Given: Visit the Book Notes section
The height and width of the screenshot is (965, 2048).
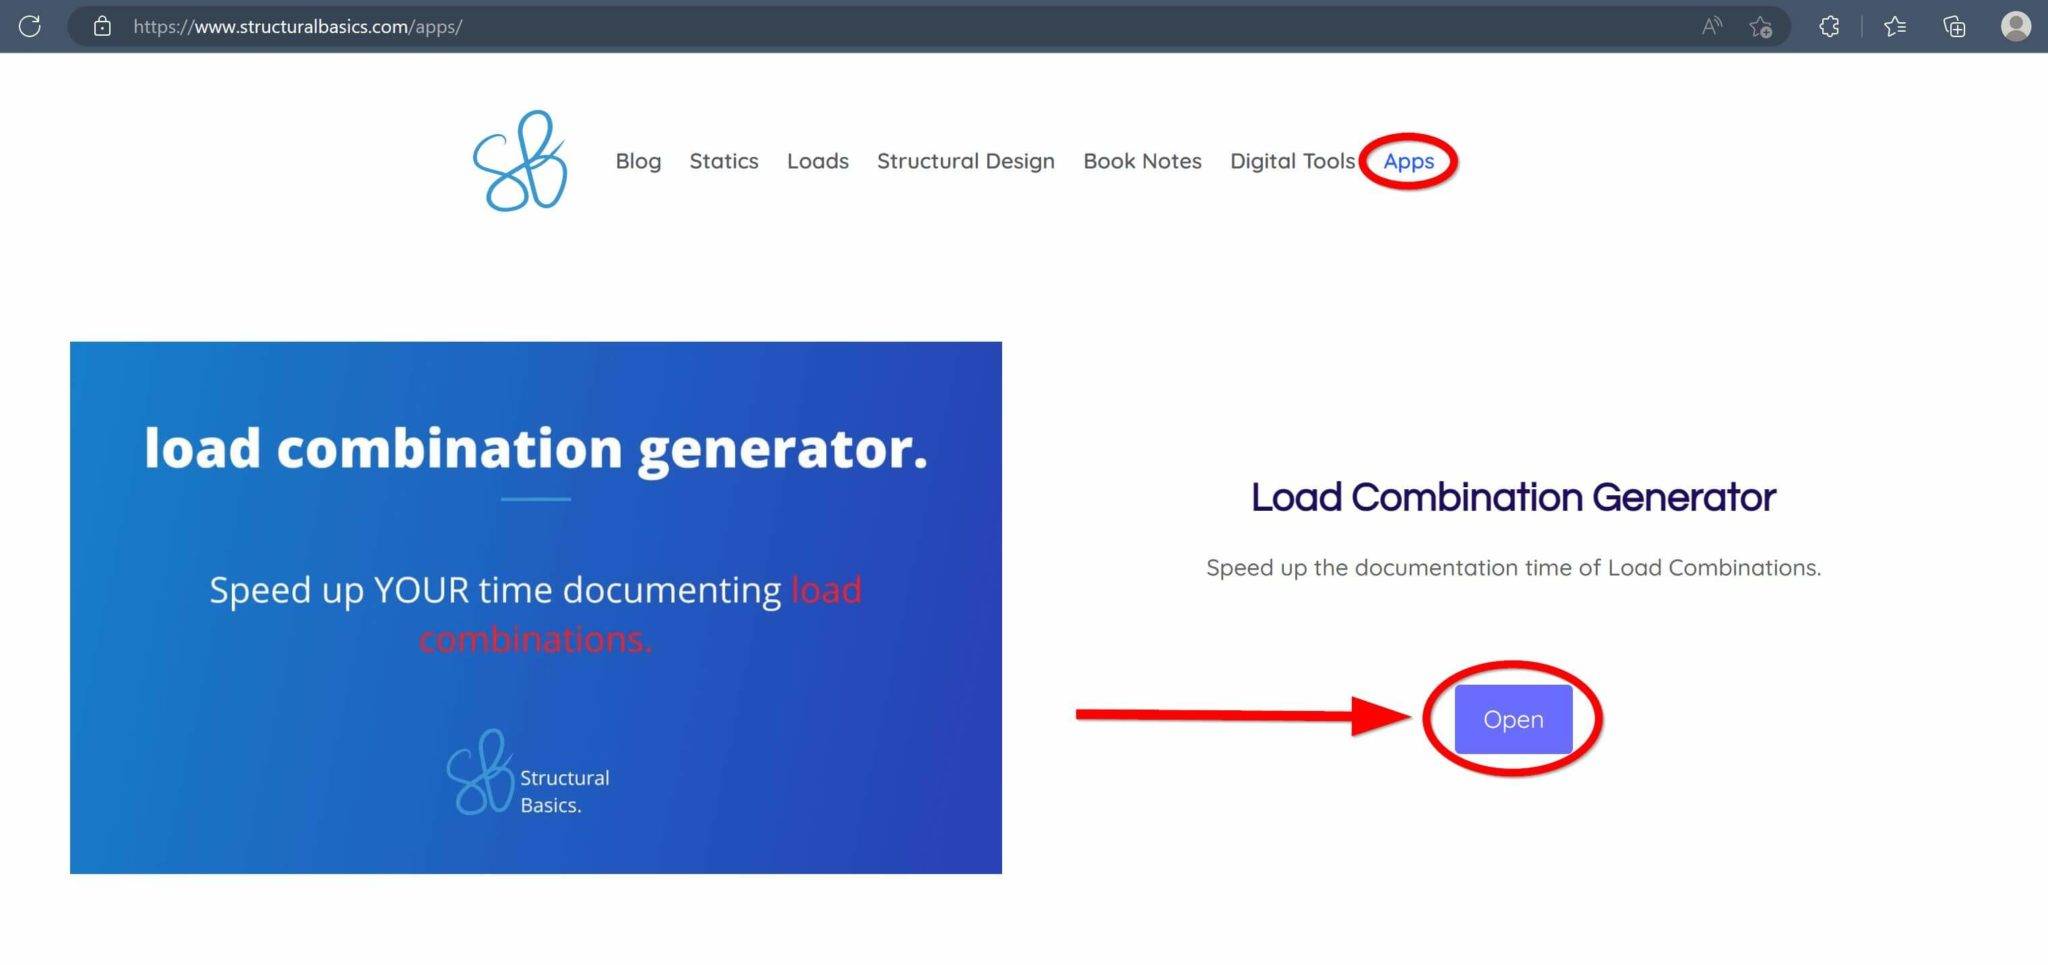Looking at the screenshot, I should (x=1142, y=161).
